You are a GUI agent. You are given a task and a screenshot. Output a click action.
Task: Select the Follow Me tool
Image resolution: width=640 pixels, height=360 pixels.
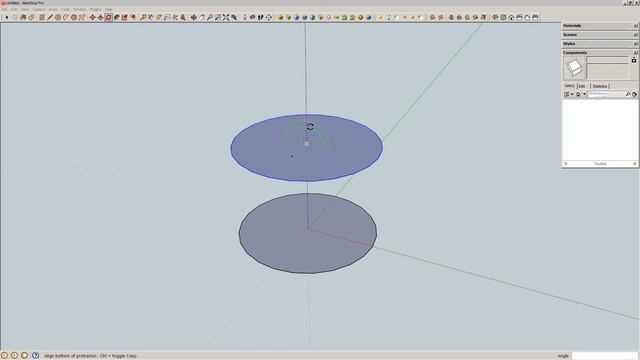pos(116,17)
